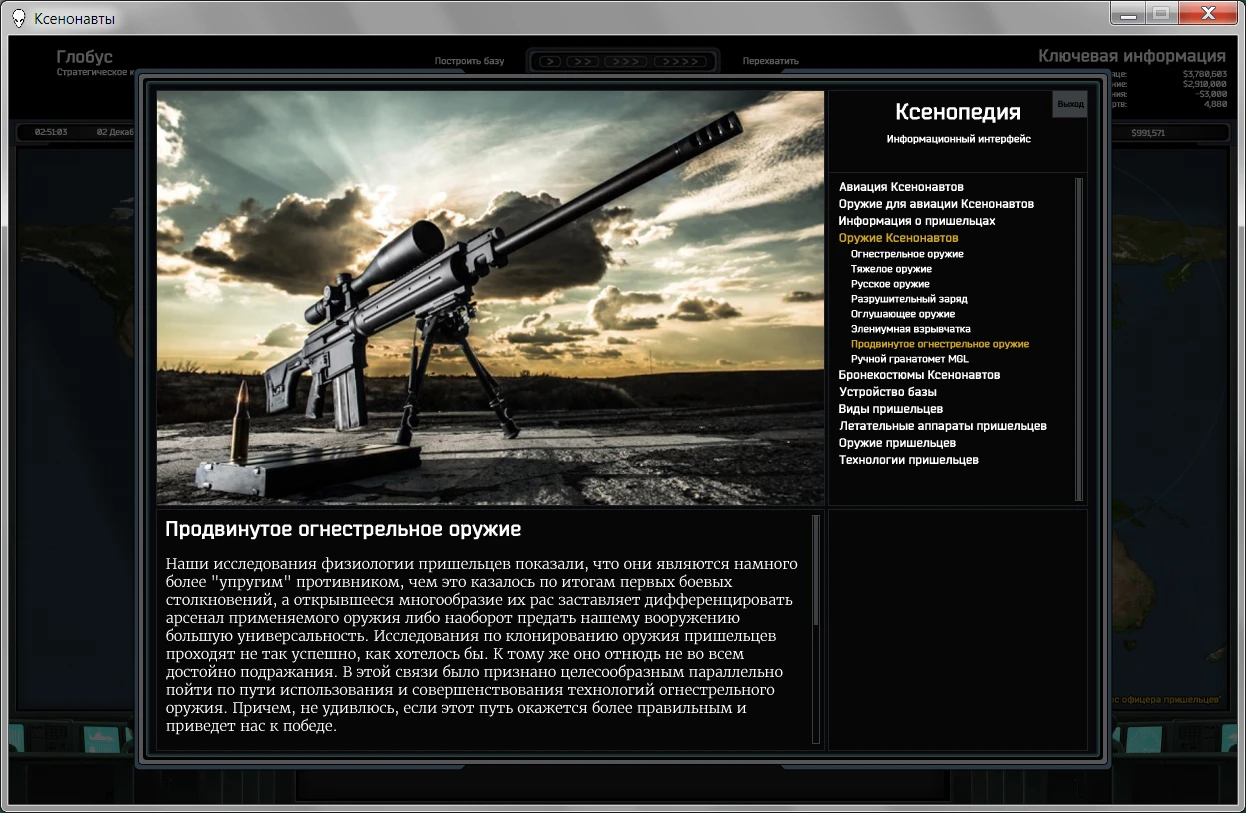Expand the Виды пришельцев category

(890, 409)
